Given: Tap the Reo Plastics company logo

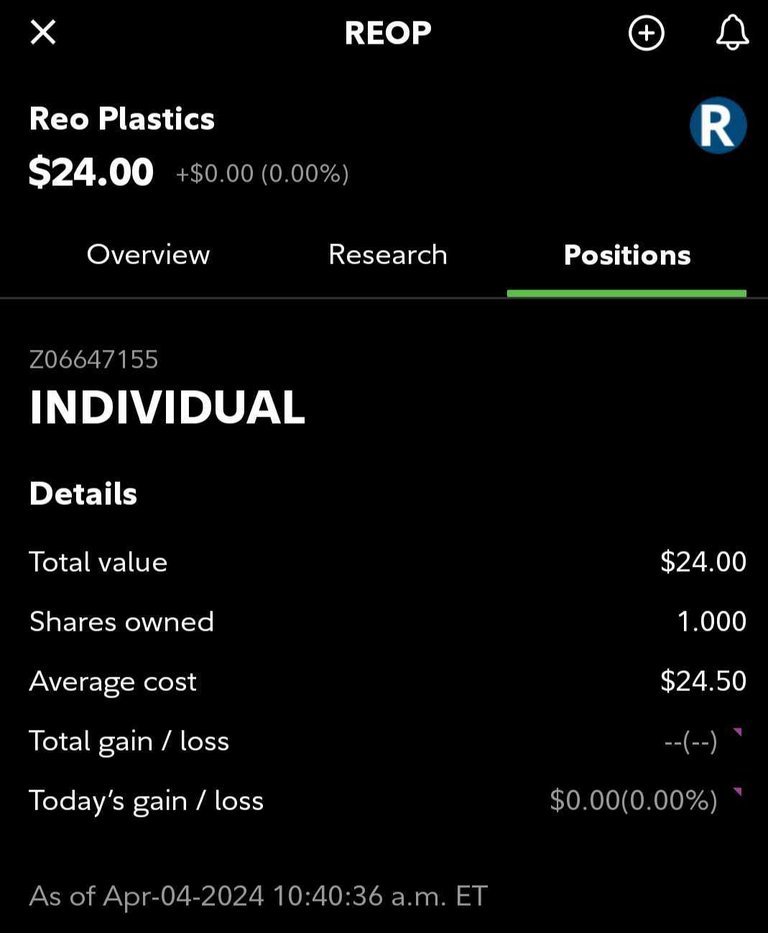Looking at the screenshot, I should [x=718, y=125].
